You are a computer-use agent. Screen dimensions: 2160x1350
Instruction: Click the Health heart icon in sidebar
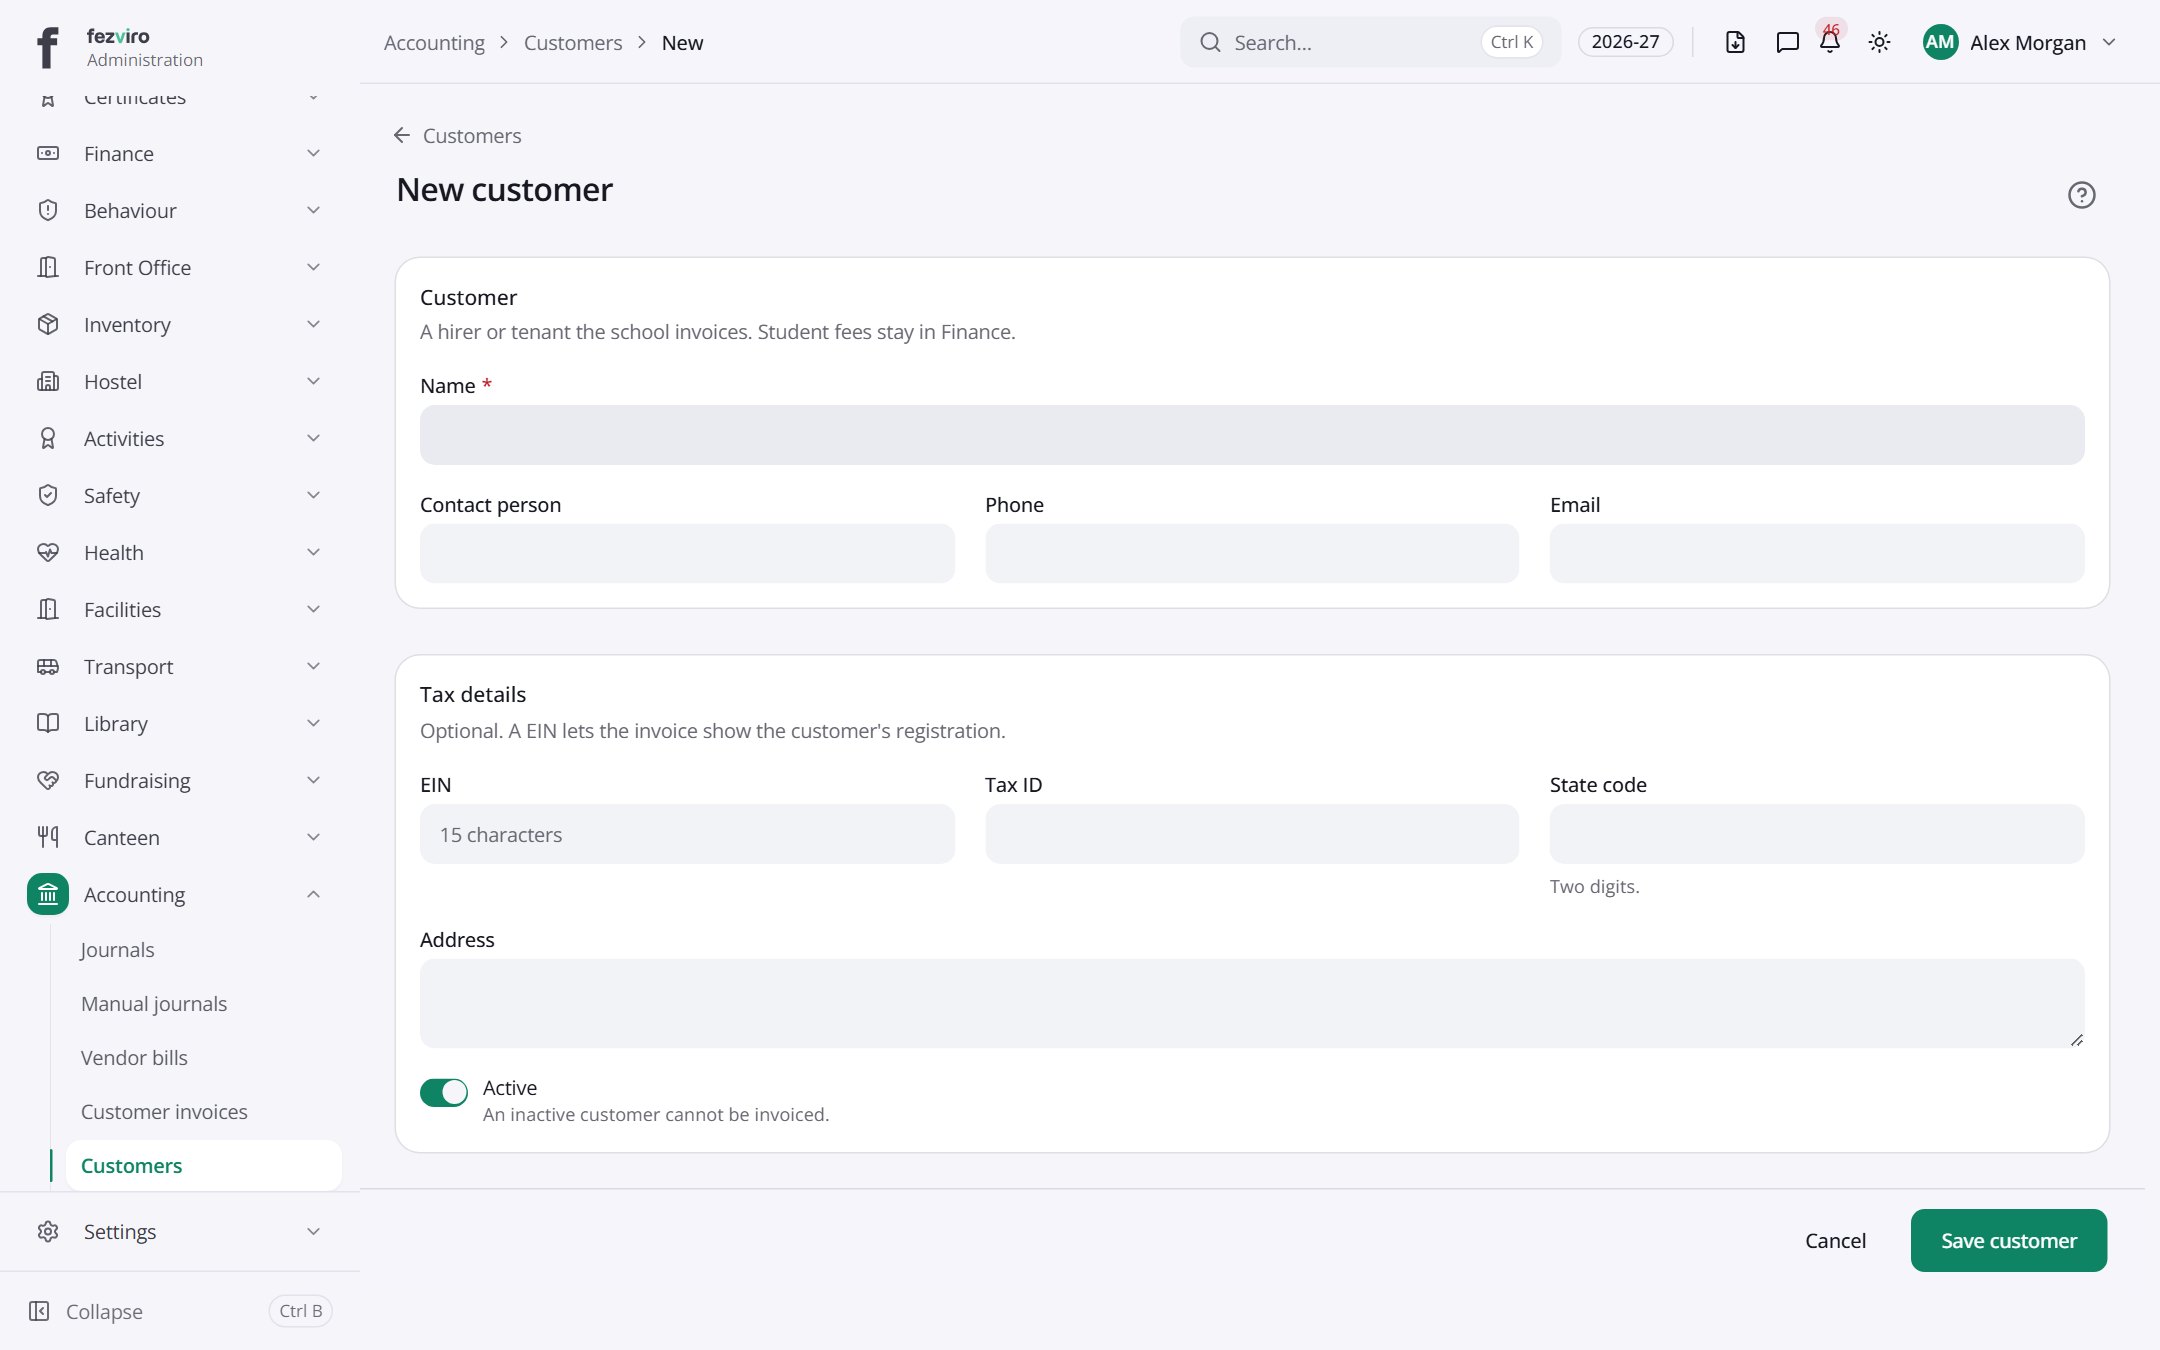[x=48, y=552]
